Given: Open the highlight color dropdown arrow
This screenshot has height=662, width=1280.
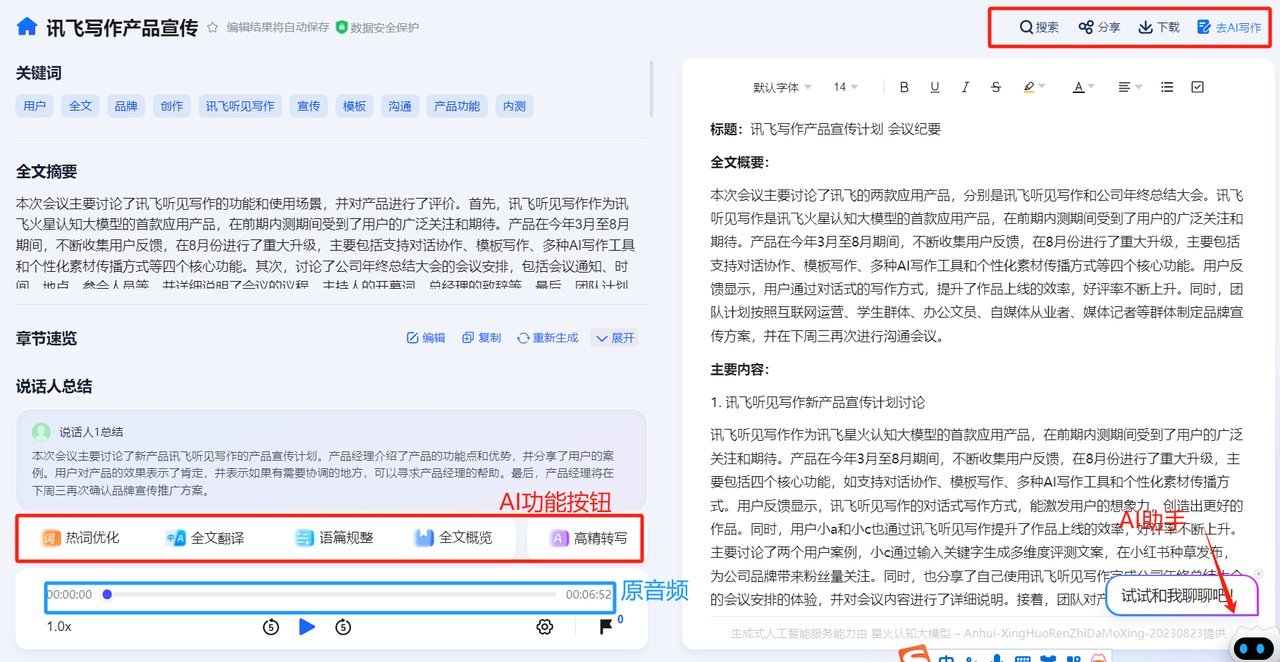Looking at the screenshot, I should pos(1042,87).
